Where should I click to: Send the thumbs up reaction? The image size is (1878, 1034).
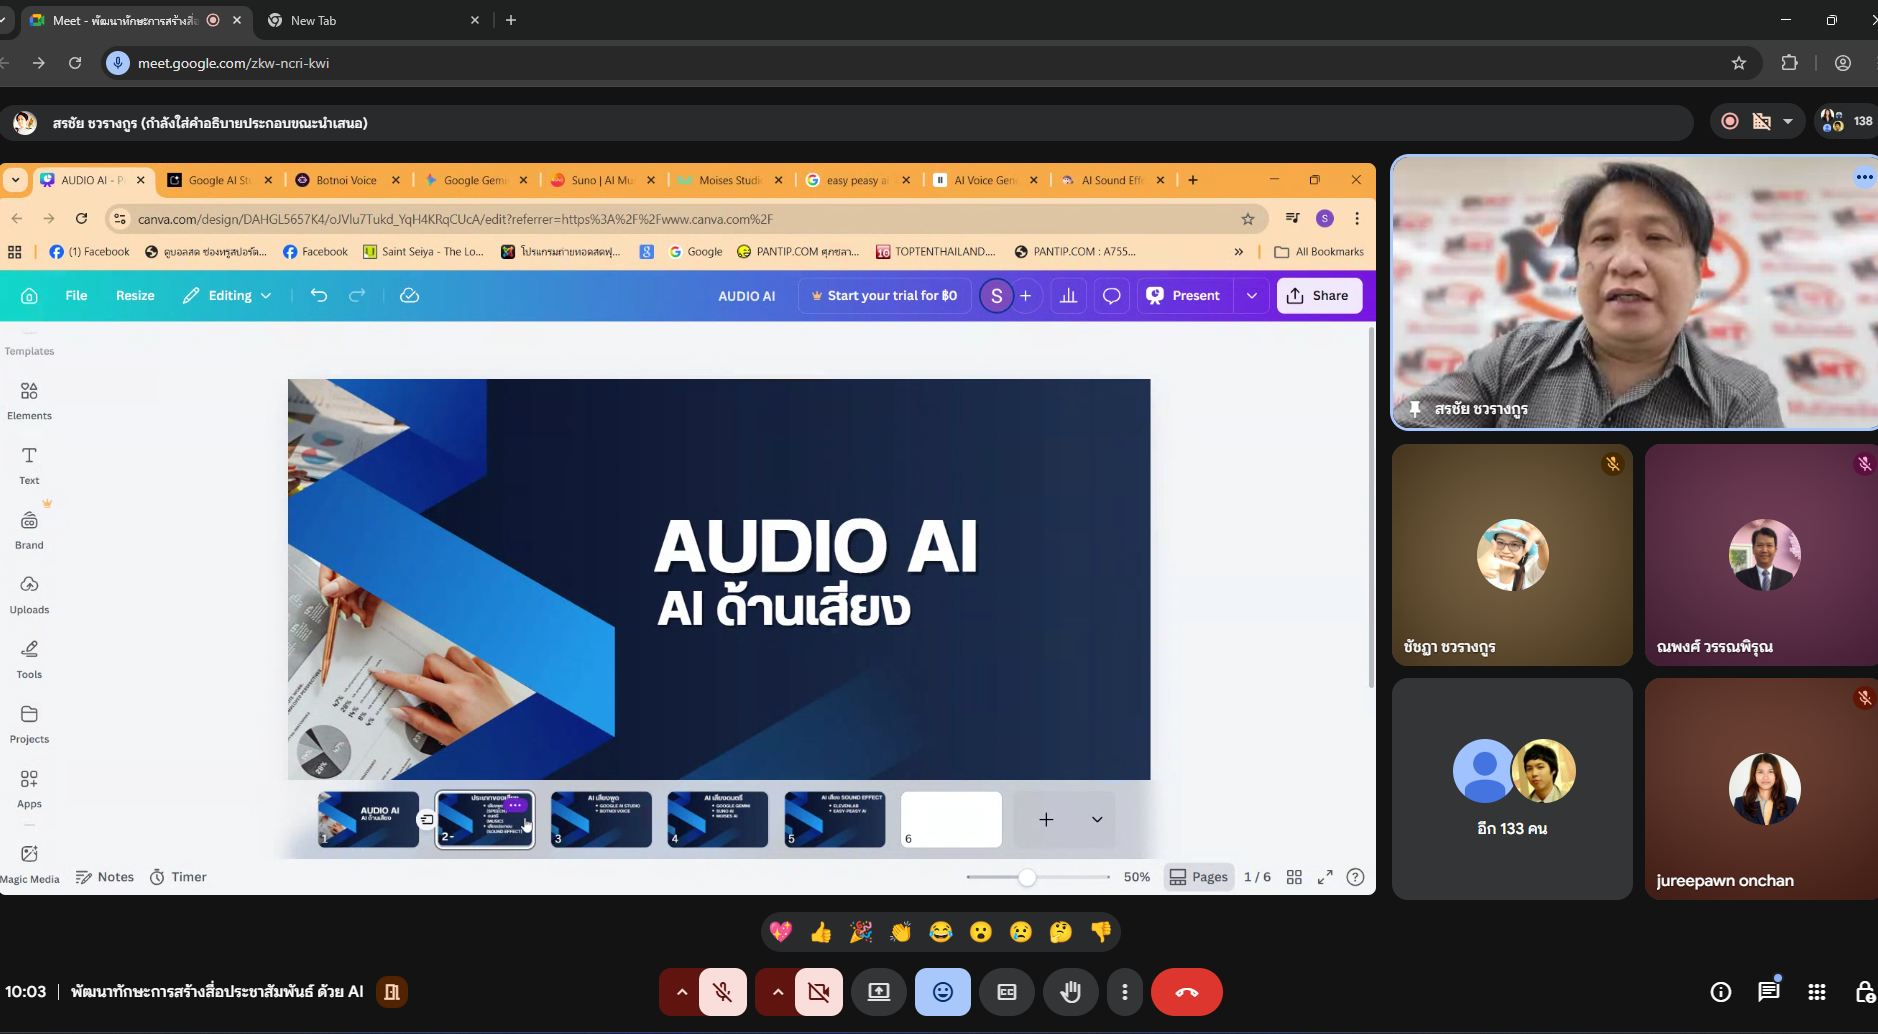821,932
